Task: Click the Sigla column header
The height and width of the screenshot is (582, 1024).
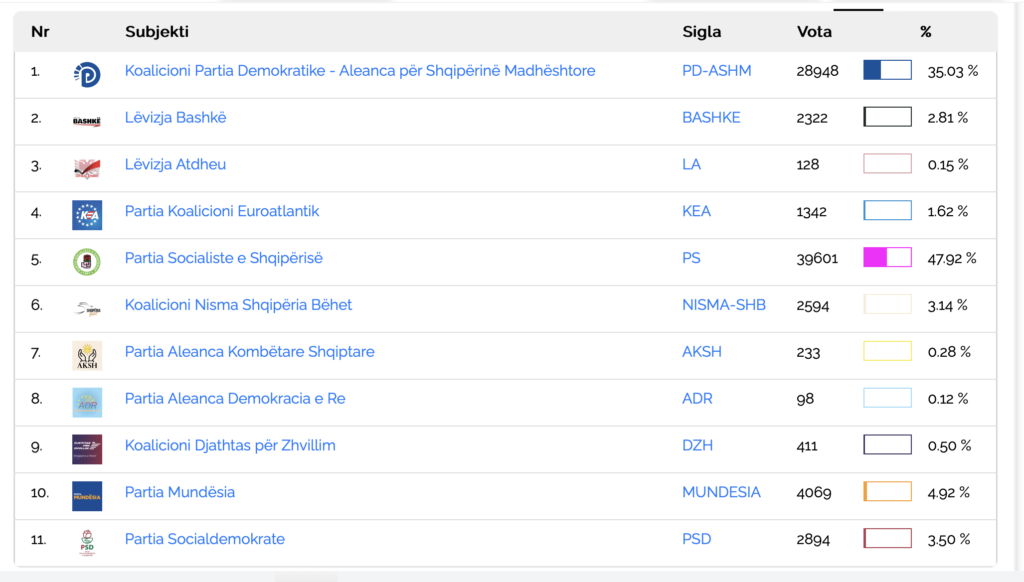Action: click(701, 32)
